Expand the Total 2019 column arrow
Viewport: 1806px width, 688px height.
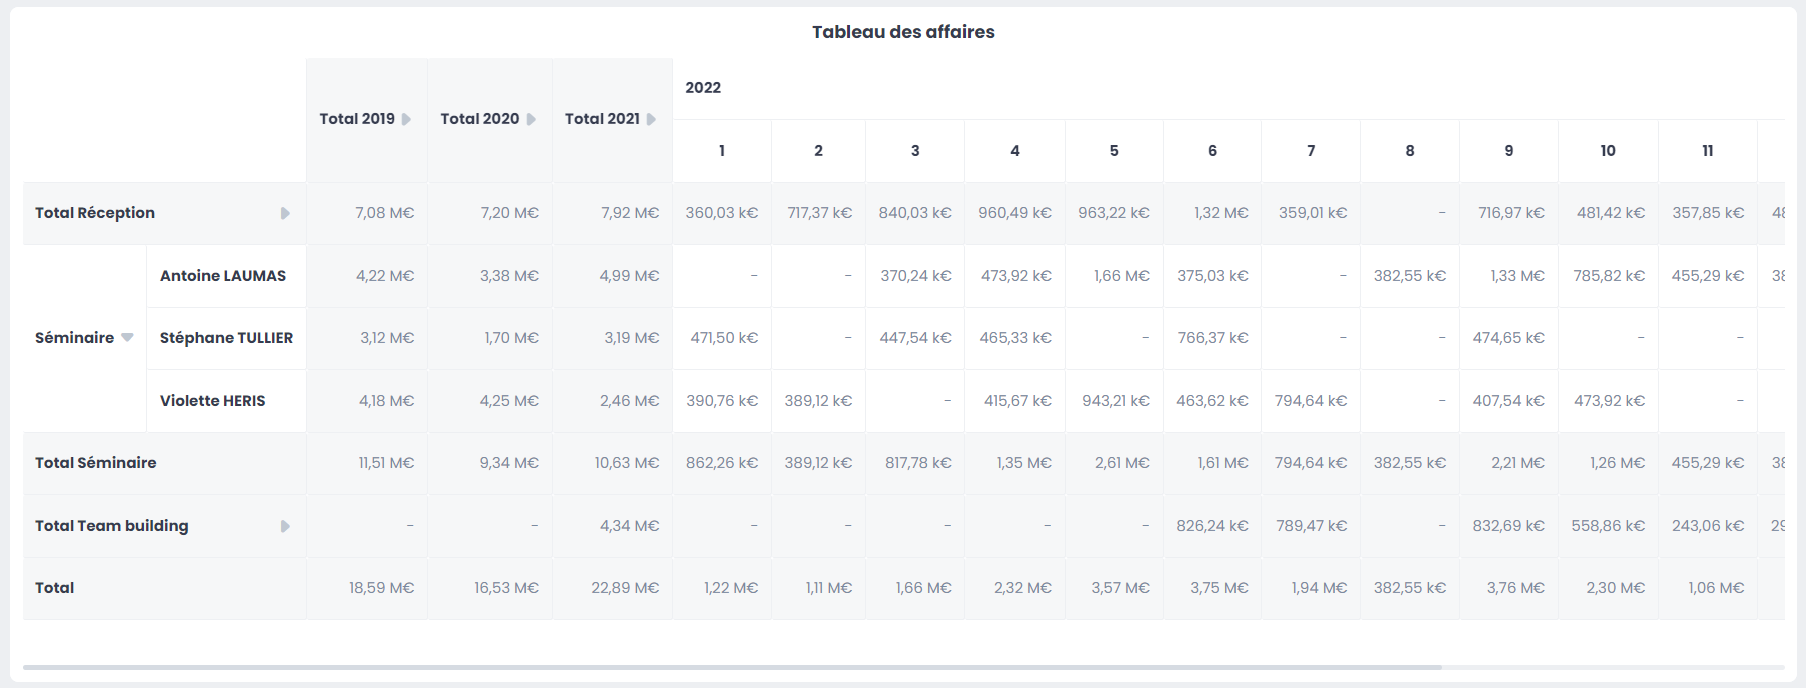tap(406, 119)
